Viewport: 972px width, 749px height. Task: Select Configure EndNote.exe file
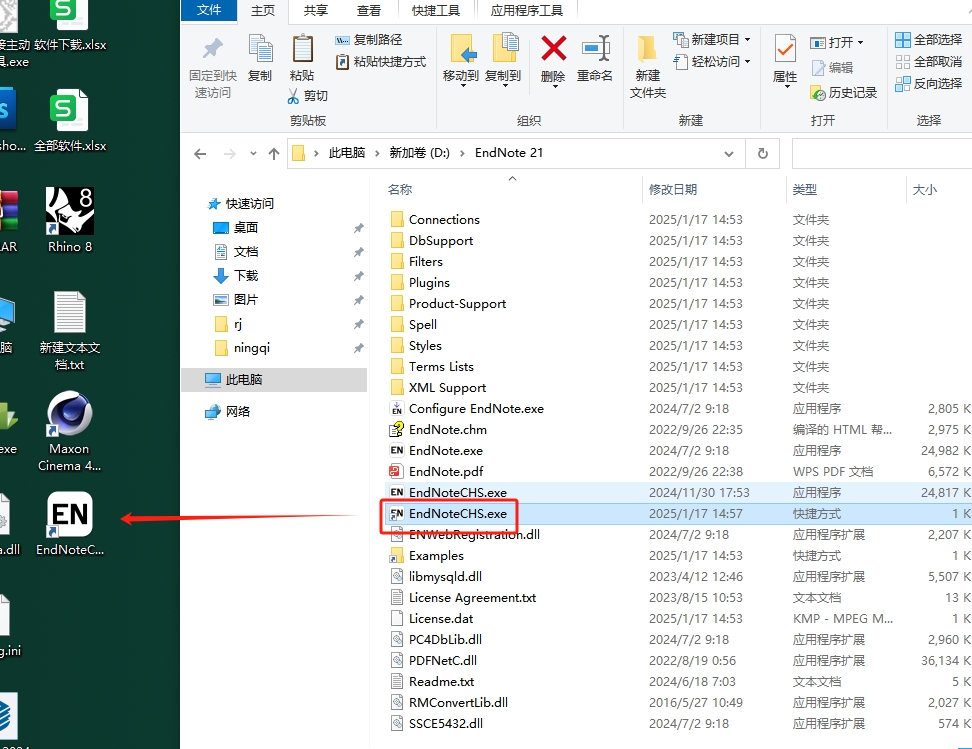[467, 409]
